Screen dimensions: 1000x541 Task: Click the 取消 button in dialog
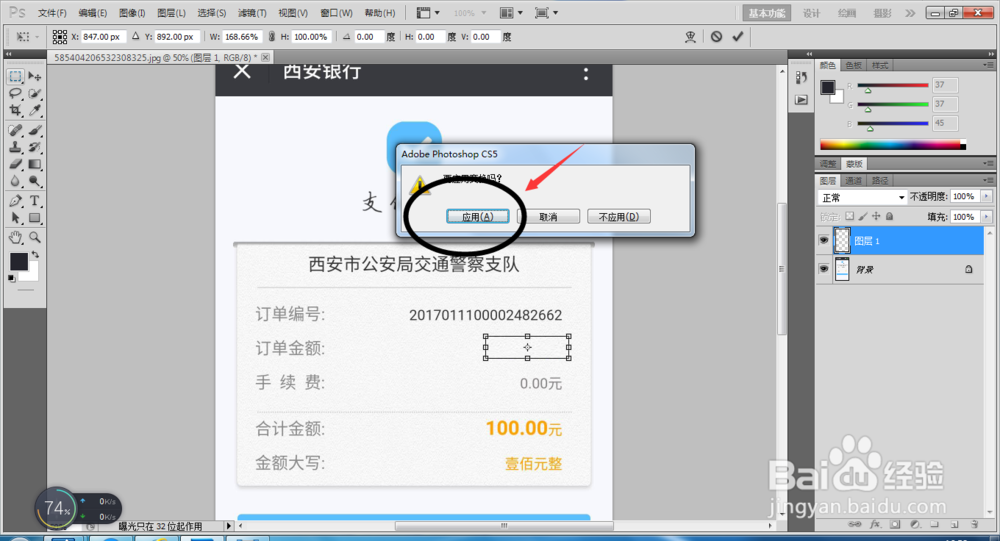[x=548, y=217]
